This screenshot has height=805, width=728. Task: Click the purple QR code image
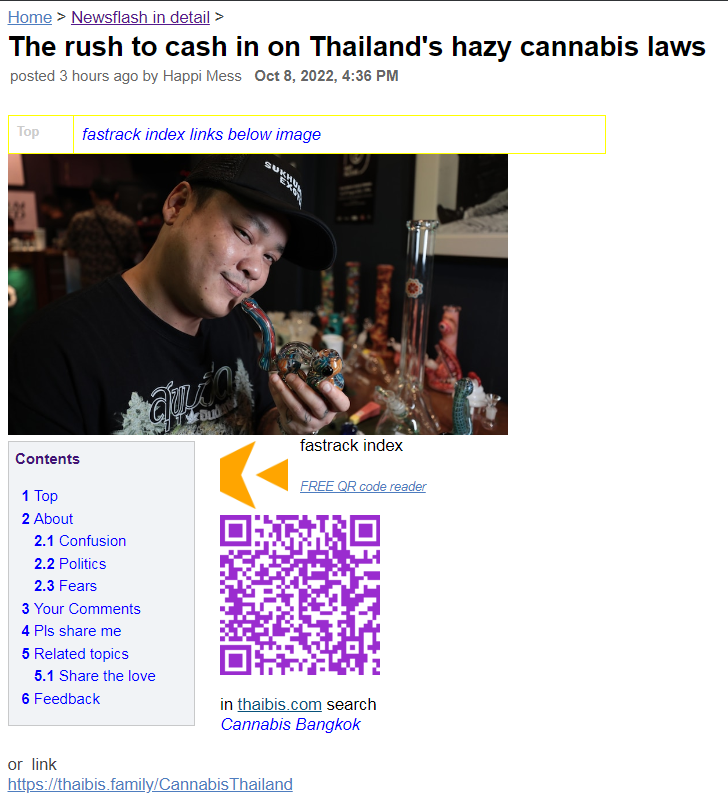pyautogui.click(x=300, y=595)
